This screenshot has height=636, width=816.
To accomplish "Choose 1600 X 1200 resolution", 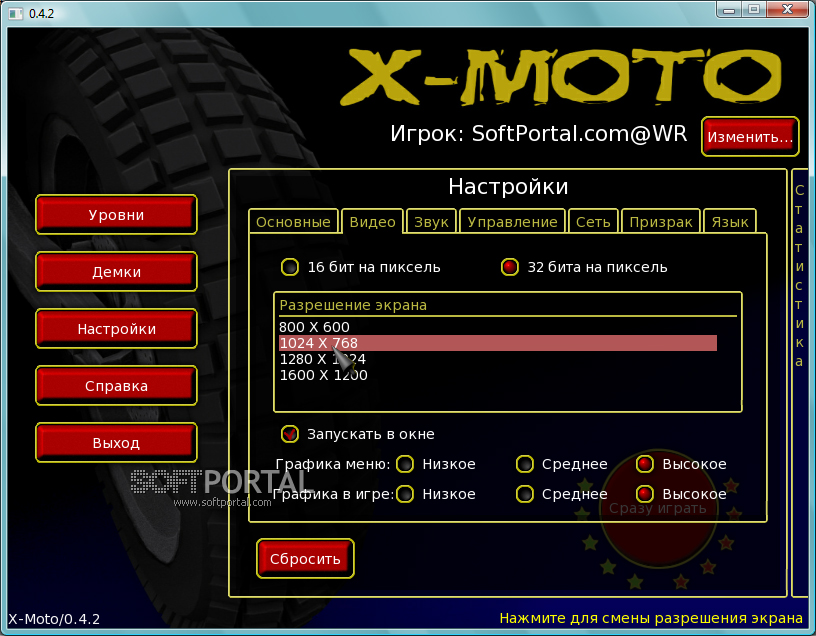I will point(498,375).
